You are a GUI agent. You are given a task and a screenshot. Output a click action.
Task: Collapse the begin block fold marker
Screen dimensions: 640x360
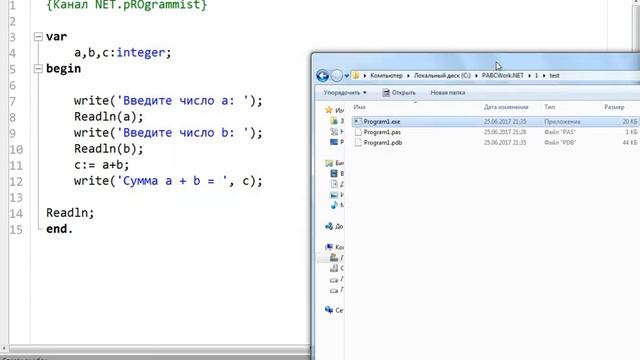(x=38, y=69)
